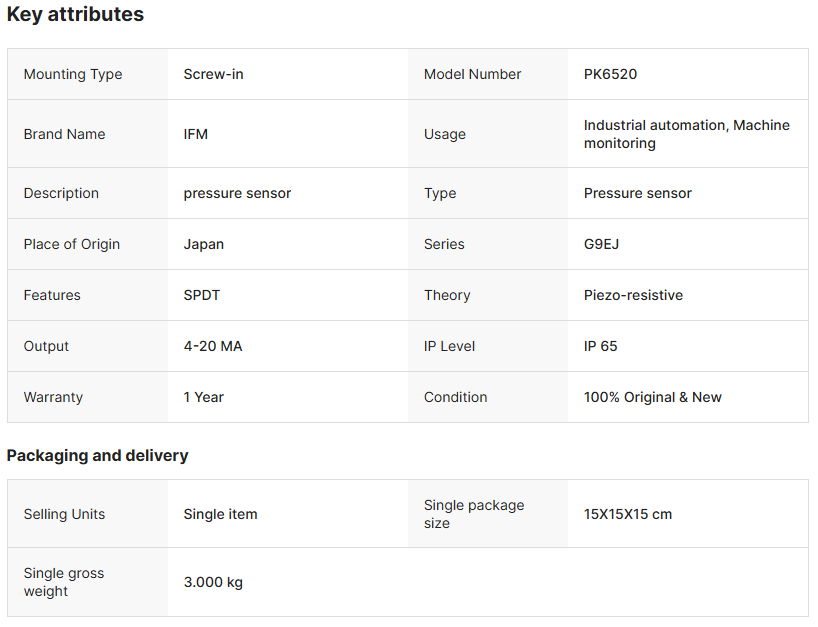Click the 100% Original & New condition

(652, 397)
